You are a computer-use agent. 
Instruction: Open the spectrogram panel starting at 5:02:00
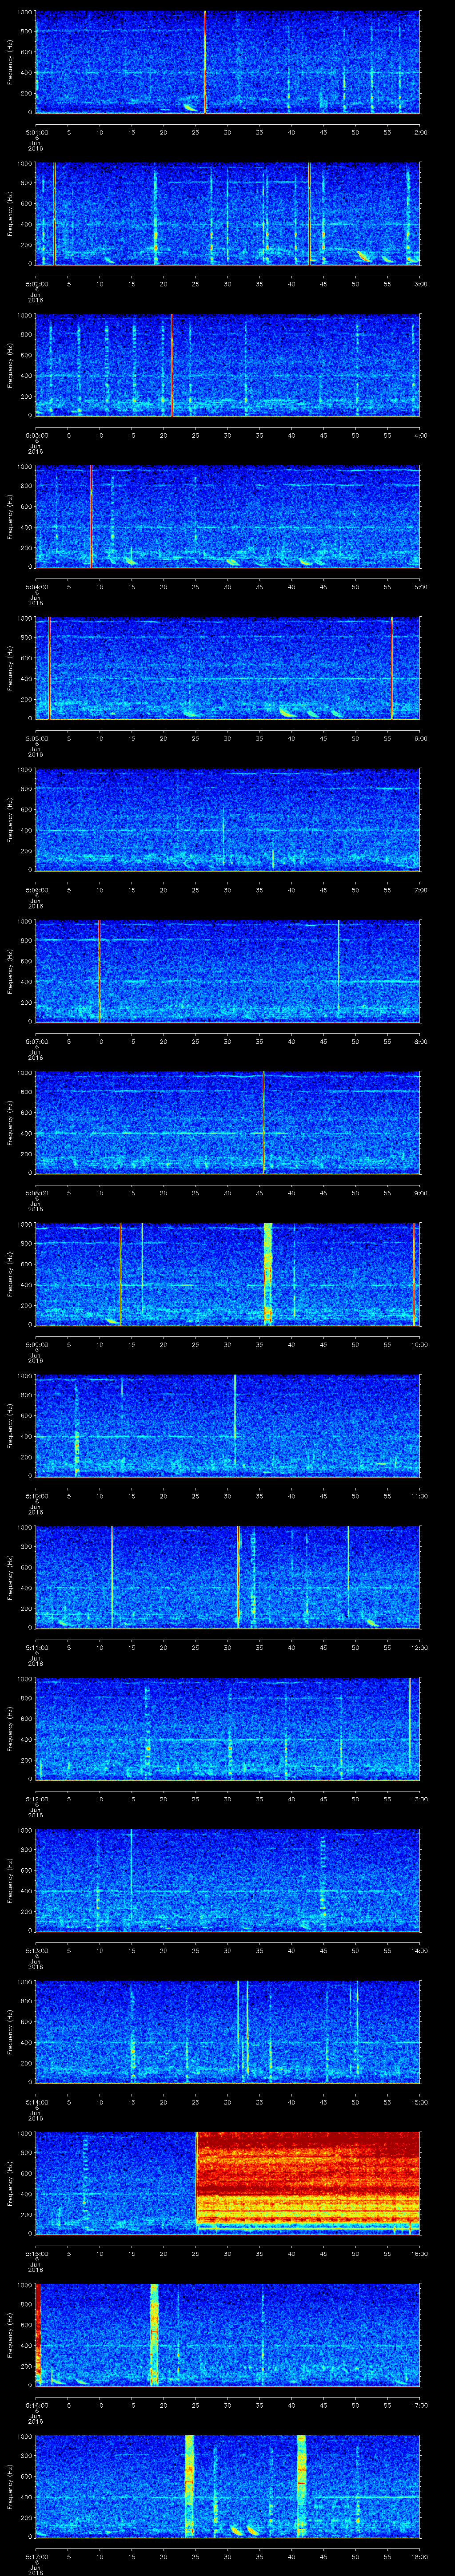(x=227, y=213)
